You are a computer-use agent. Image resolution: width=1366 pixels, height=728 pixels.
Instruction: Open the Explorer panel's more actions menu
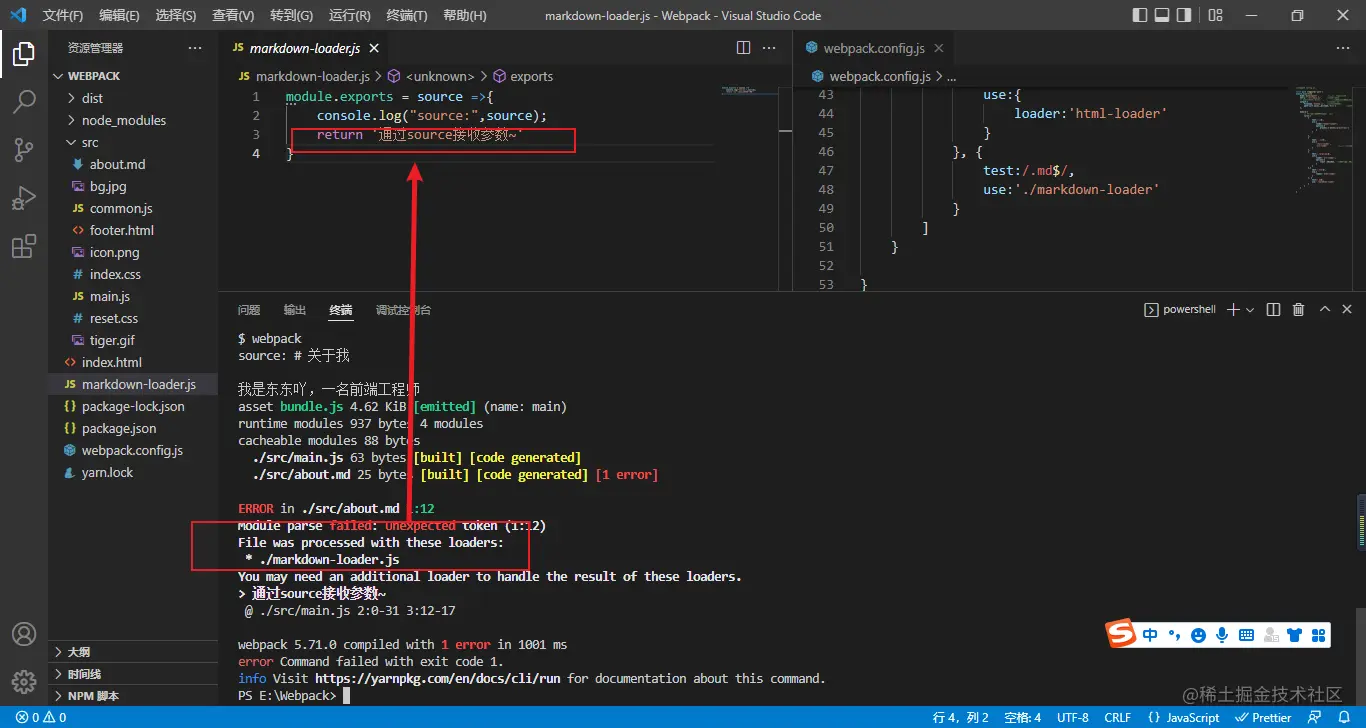point(195,48)
